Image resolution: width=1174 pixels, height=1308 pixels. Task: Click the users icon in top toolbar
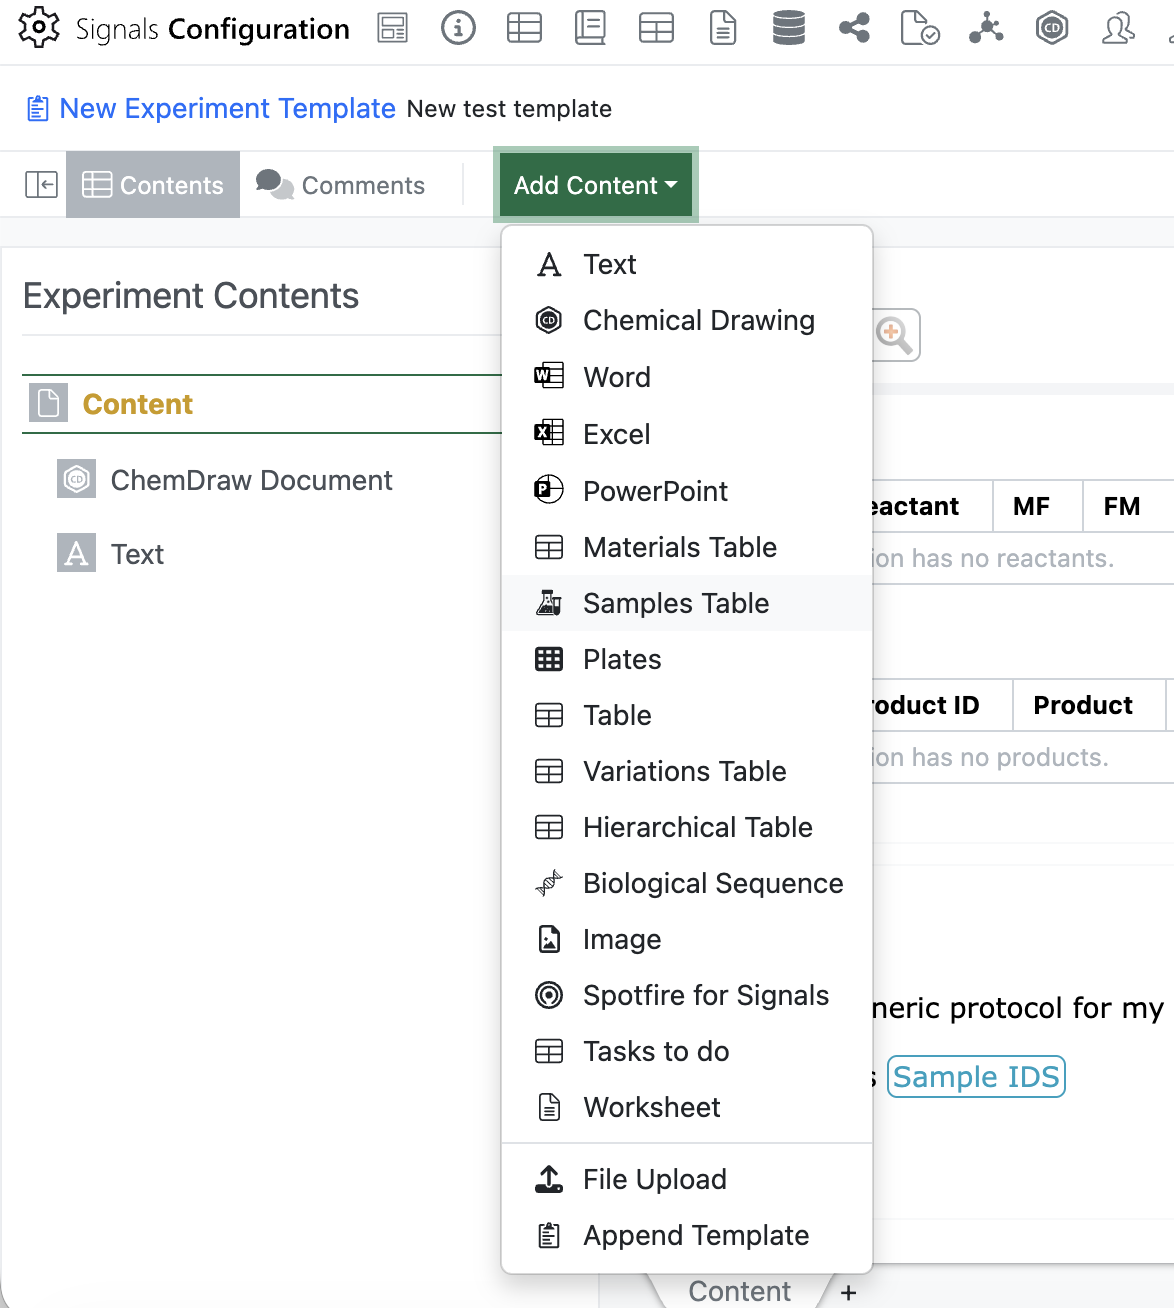(x=1117, y=28)
